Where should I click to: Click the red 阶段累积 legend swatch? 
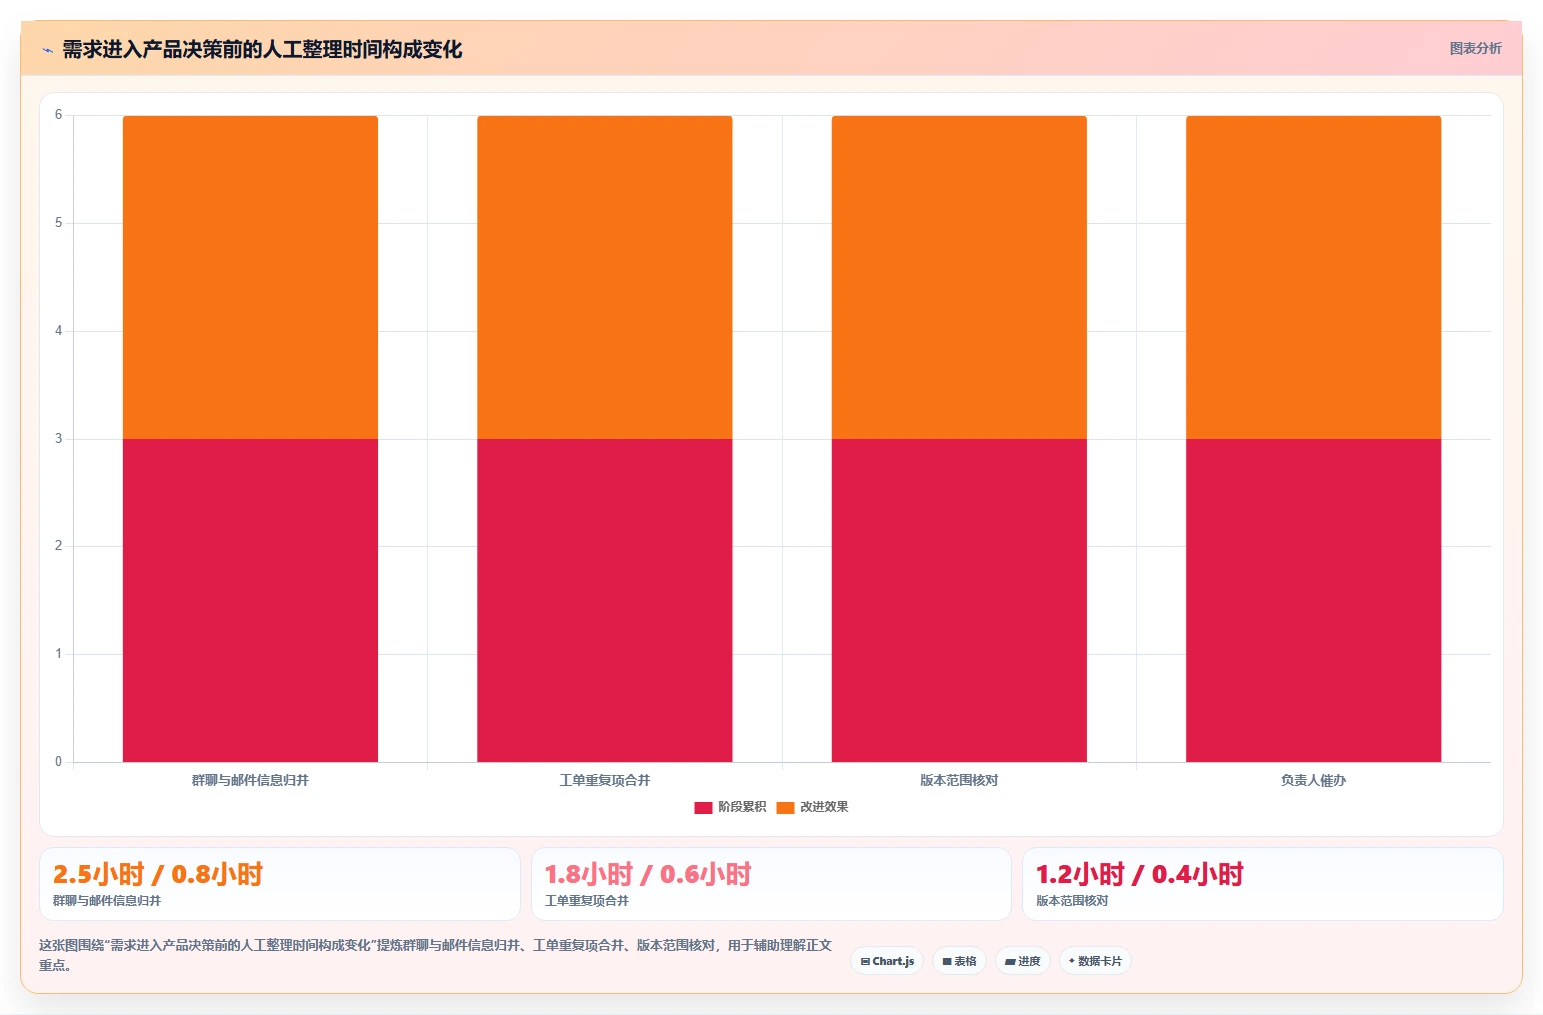[x=703, y=807]
